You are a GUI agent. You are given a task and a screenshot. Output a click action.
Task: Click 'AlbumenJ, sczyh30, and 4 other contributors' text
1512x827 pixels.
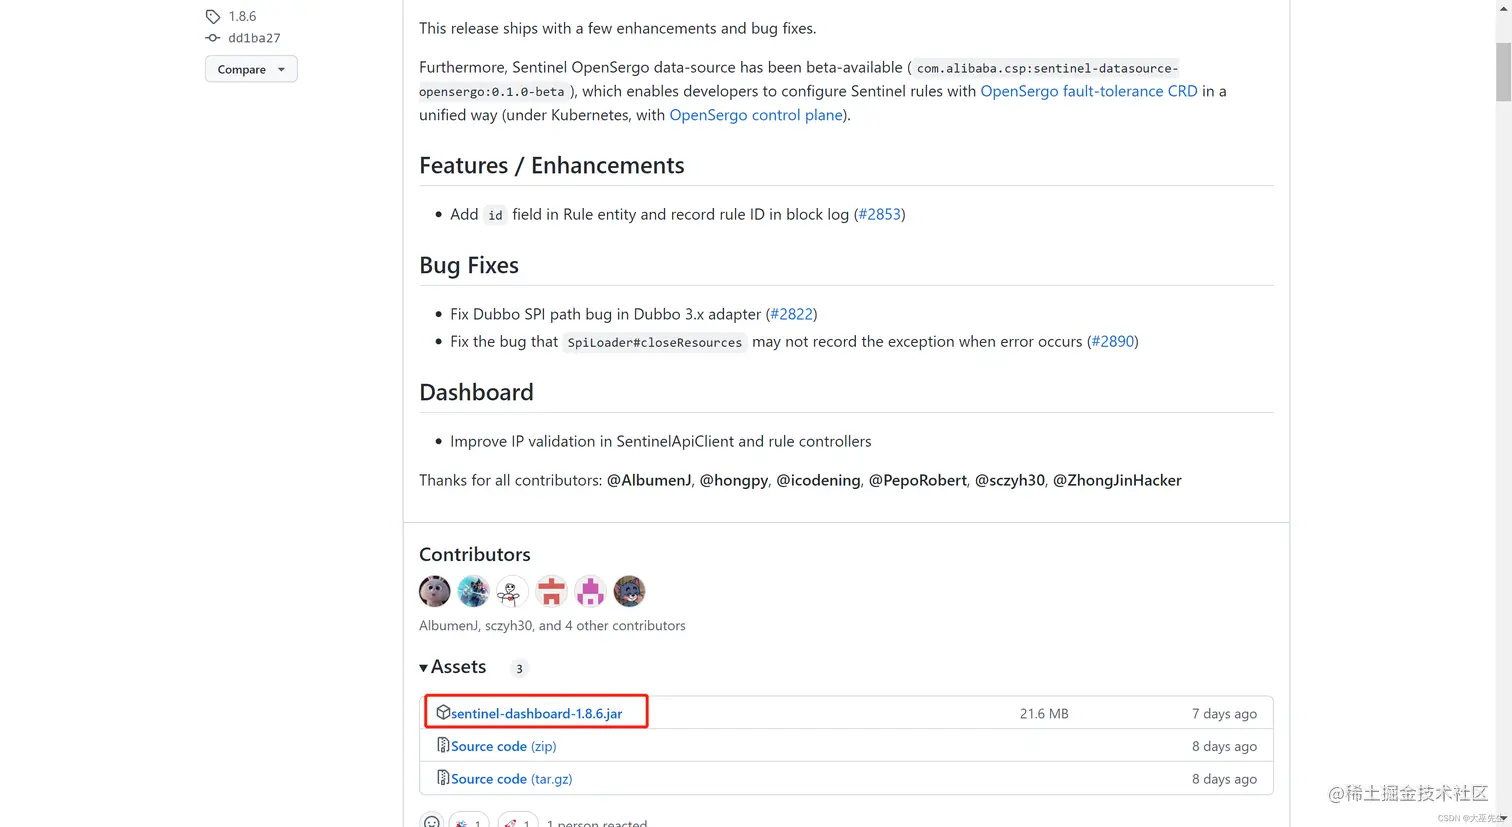point(552,625)
